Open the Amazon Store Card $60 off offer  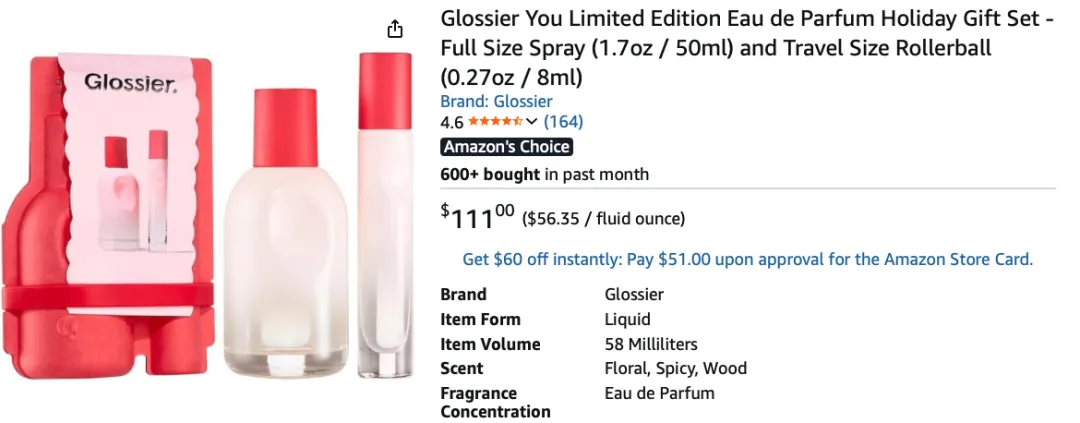point(747,259)
